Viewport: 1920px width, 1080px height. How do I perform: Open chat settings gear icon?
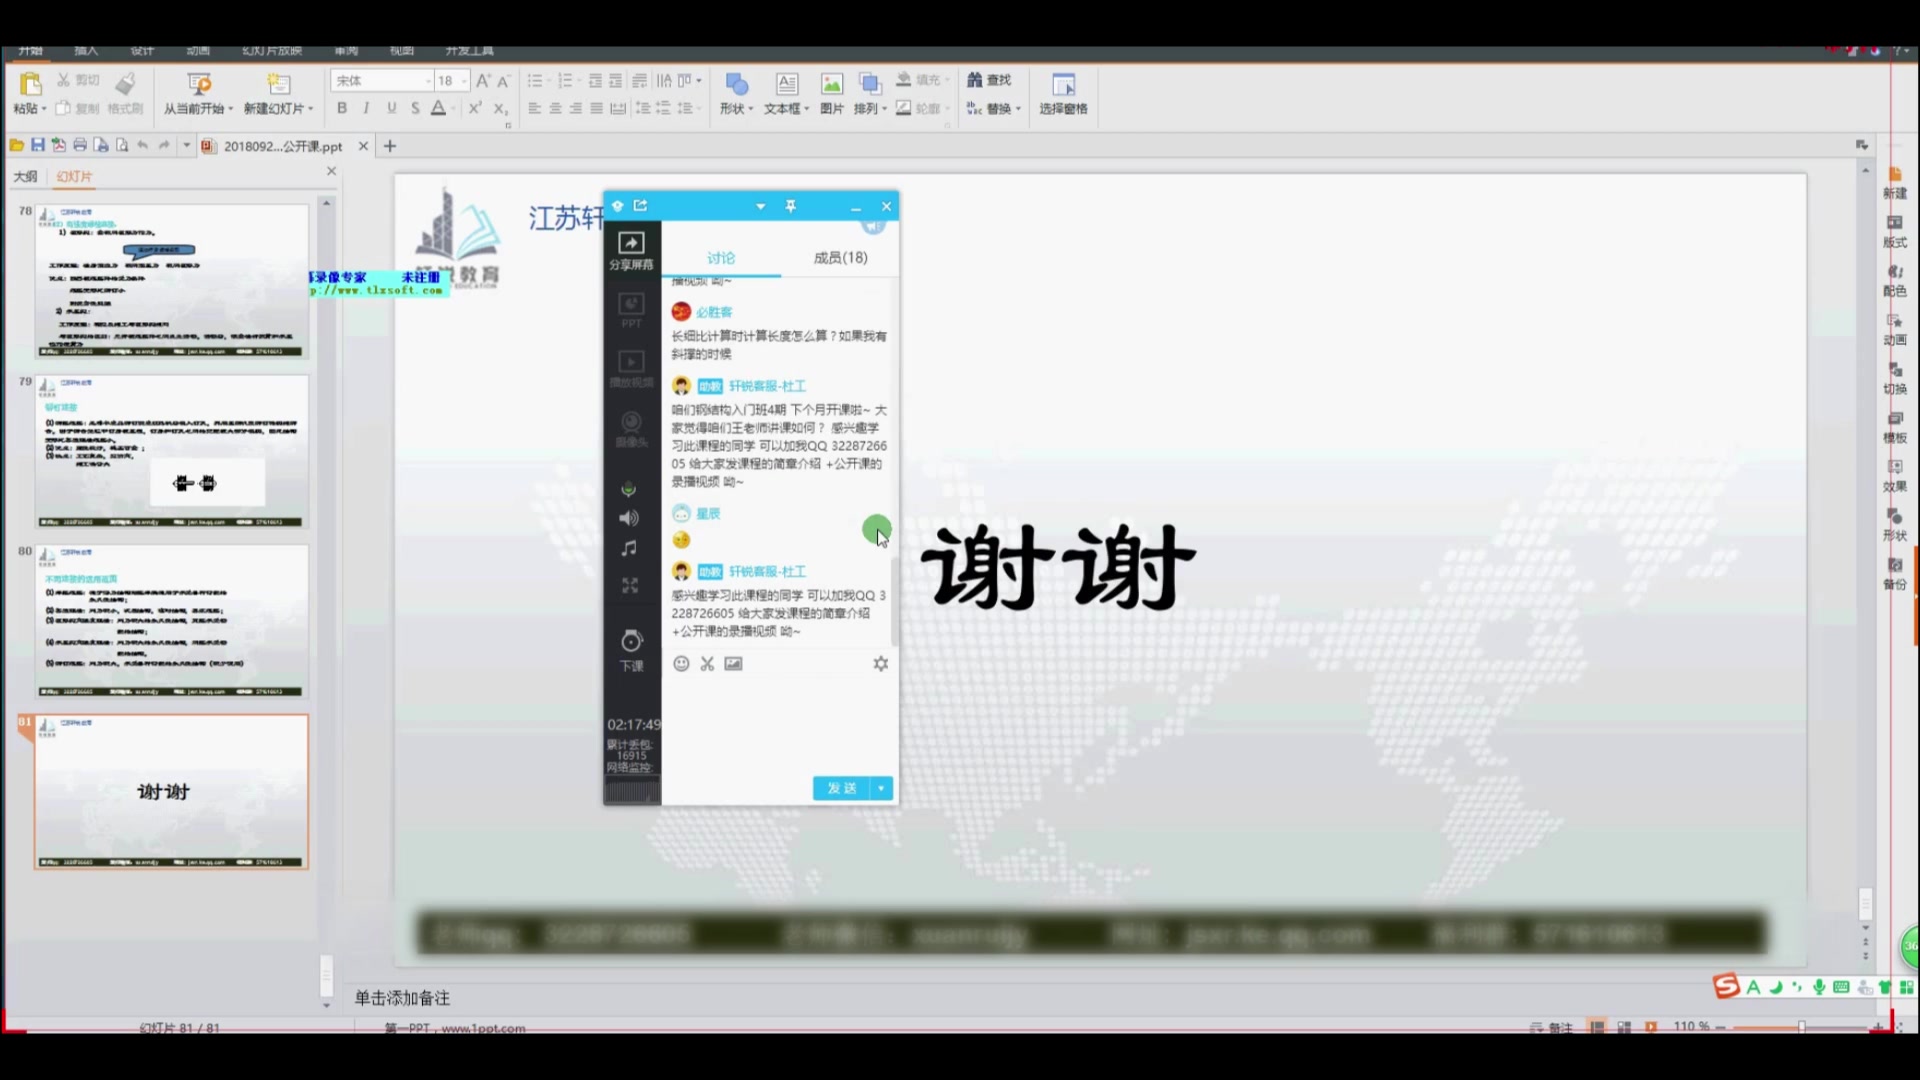coord(880,664)
